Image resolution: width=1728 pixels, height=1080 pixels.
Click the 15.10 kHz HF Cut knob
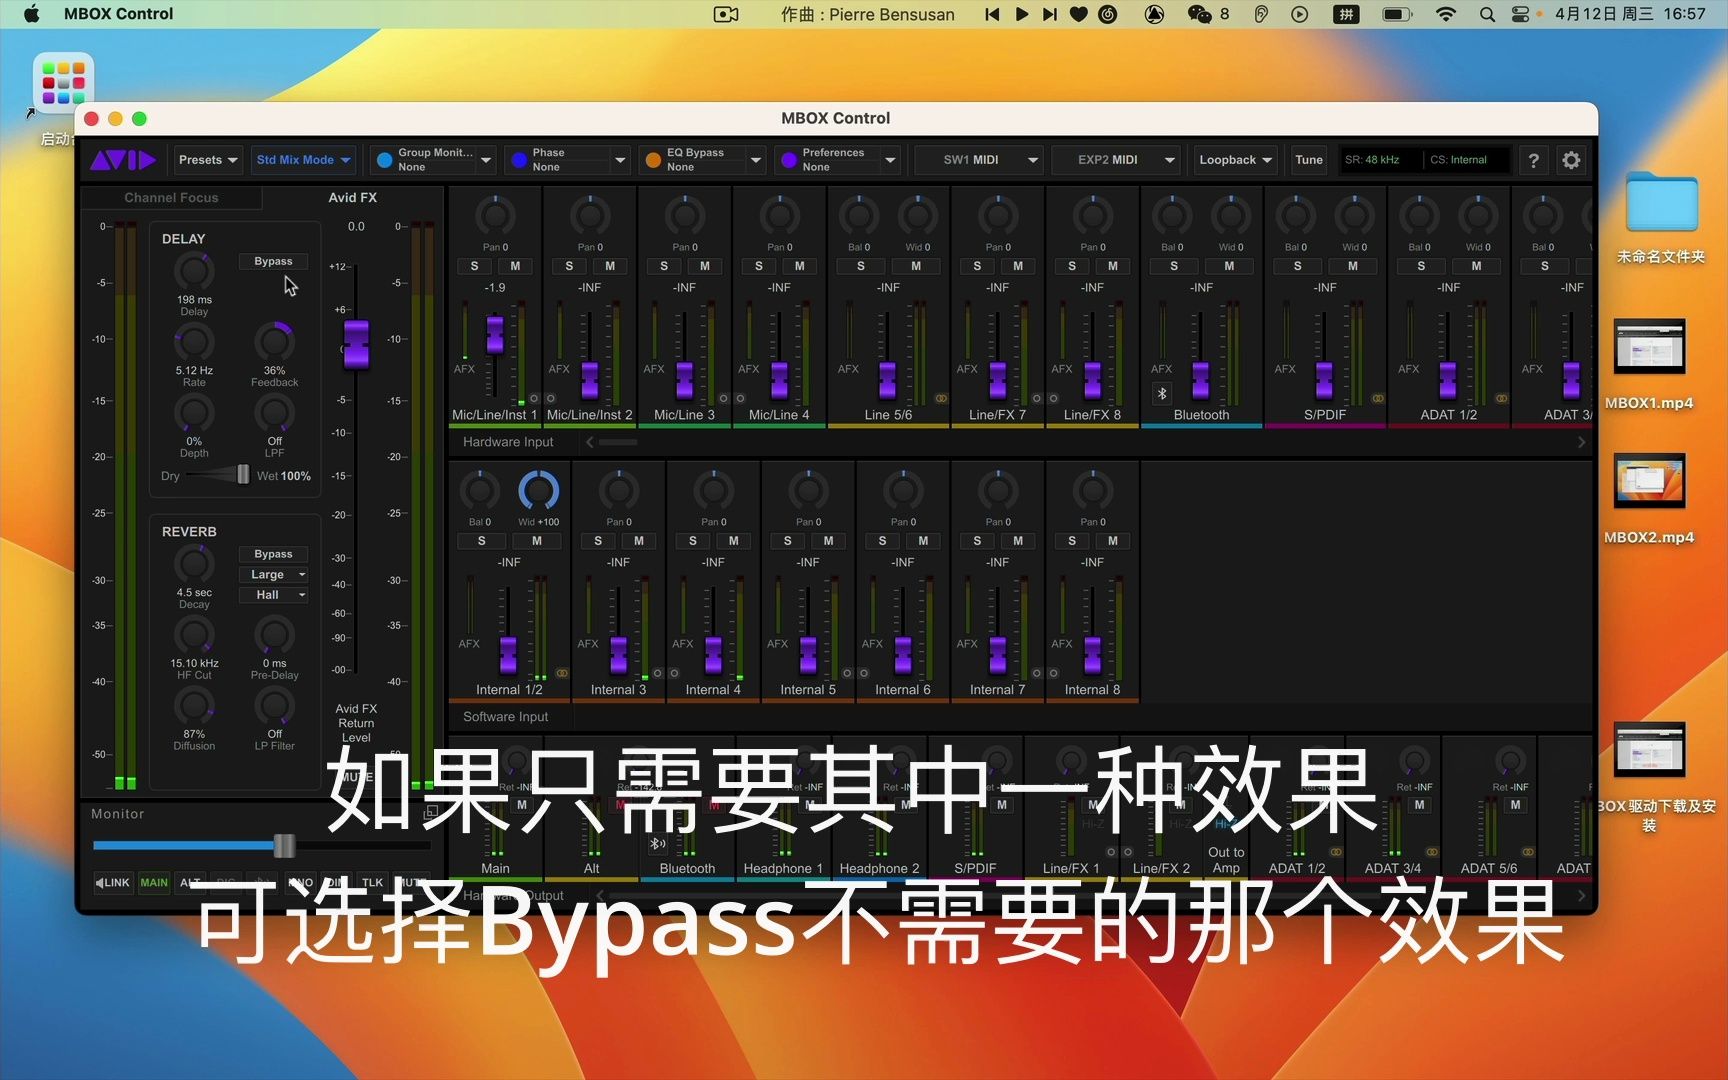coord(194,635)
